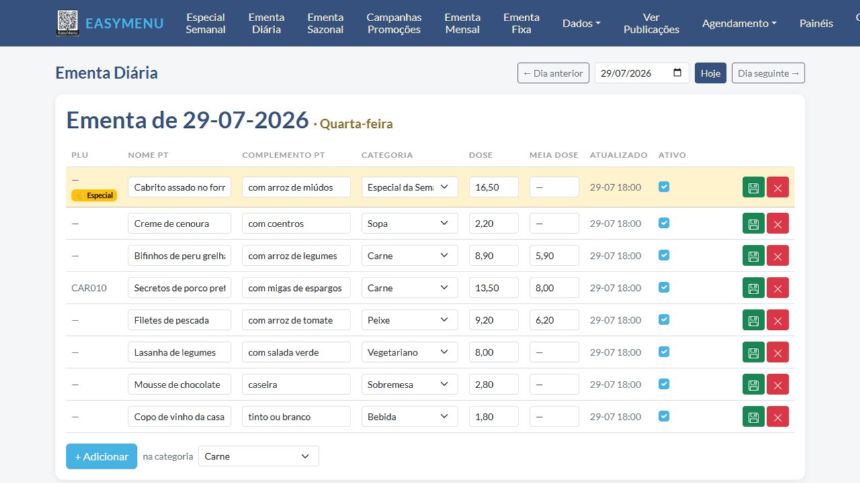The height and width of the screenshot is (483, 860).
Task: Edit Meia Dose price 8,00
Action: pos(554,288)
